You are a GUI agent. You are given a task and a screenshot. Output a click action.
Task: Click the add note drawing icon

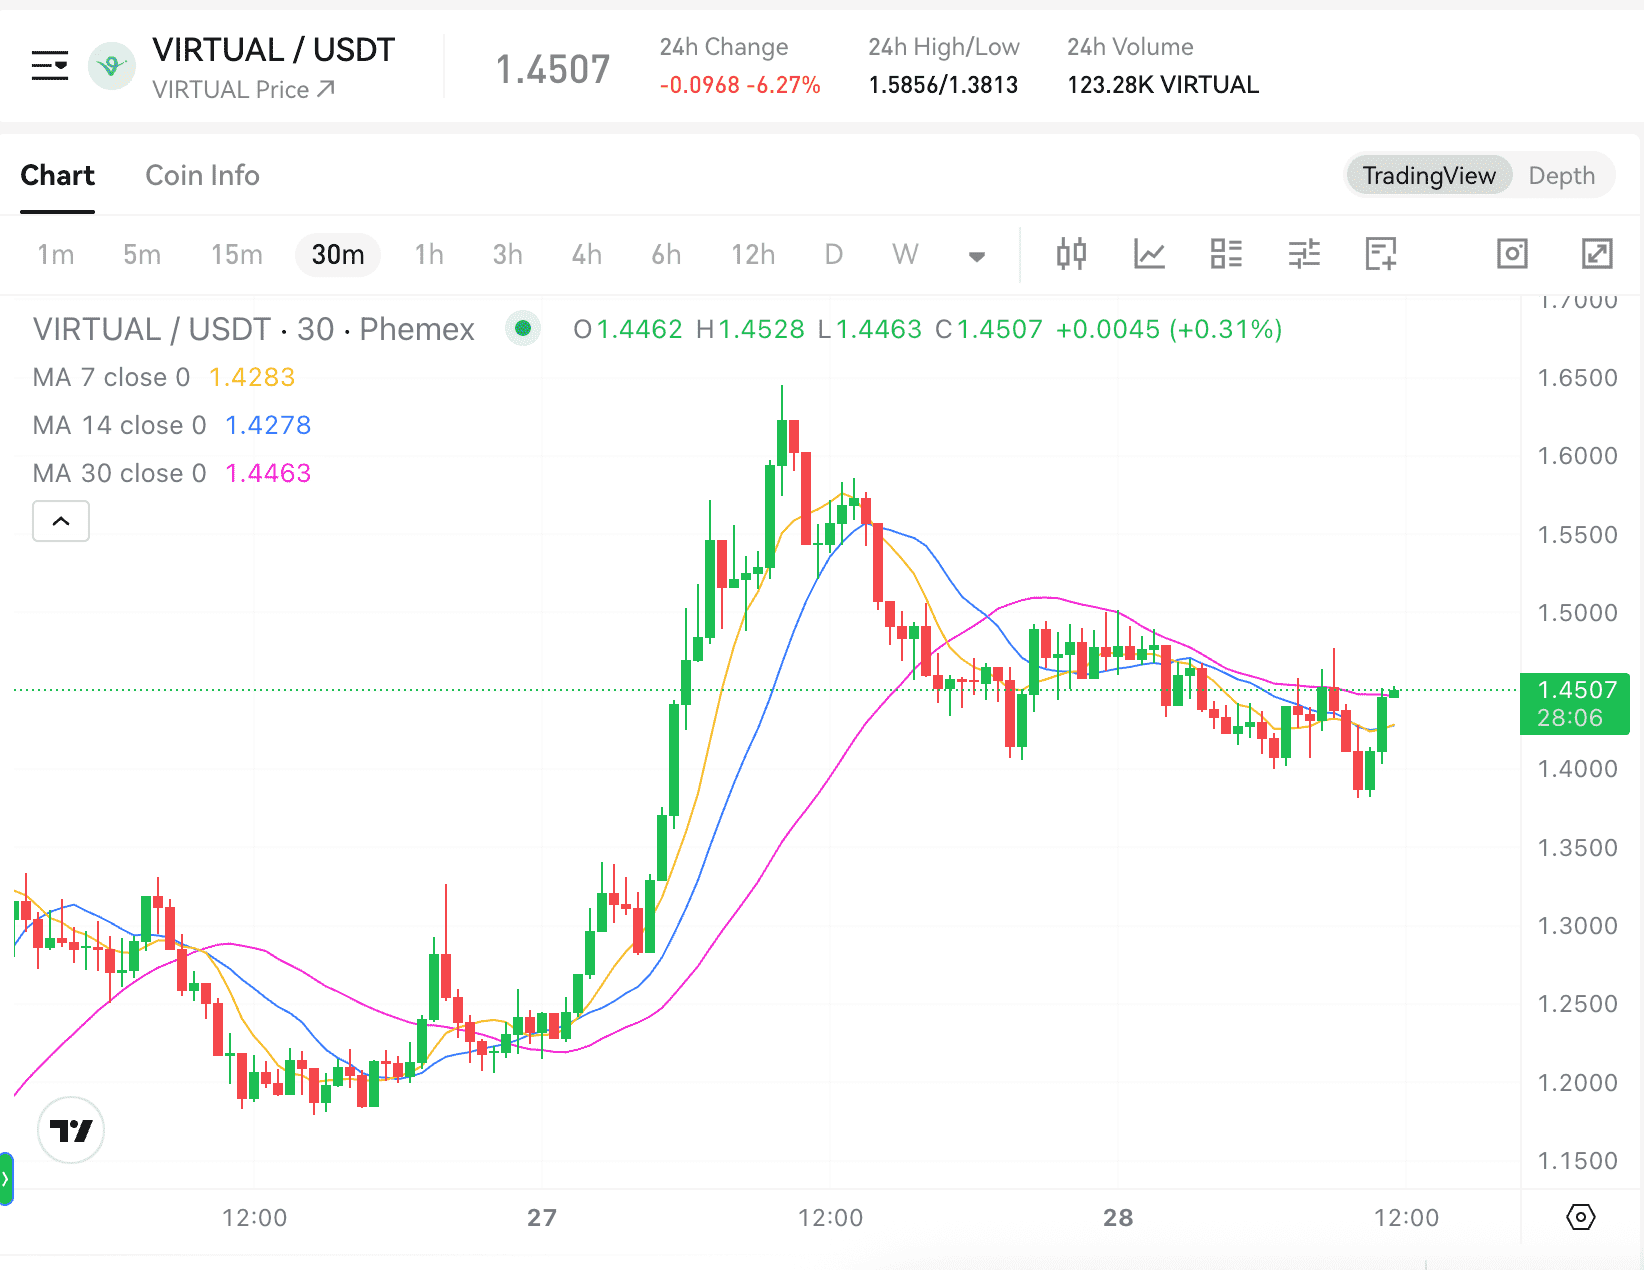pyautogui.click(x=1381, y=254)
